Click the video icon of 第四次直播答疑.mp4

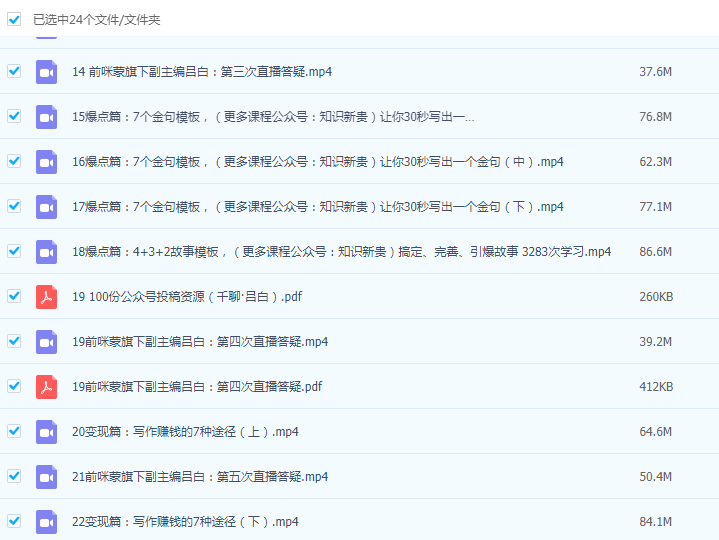[x=46, y=342]
